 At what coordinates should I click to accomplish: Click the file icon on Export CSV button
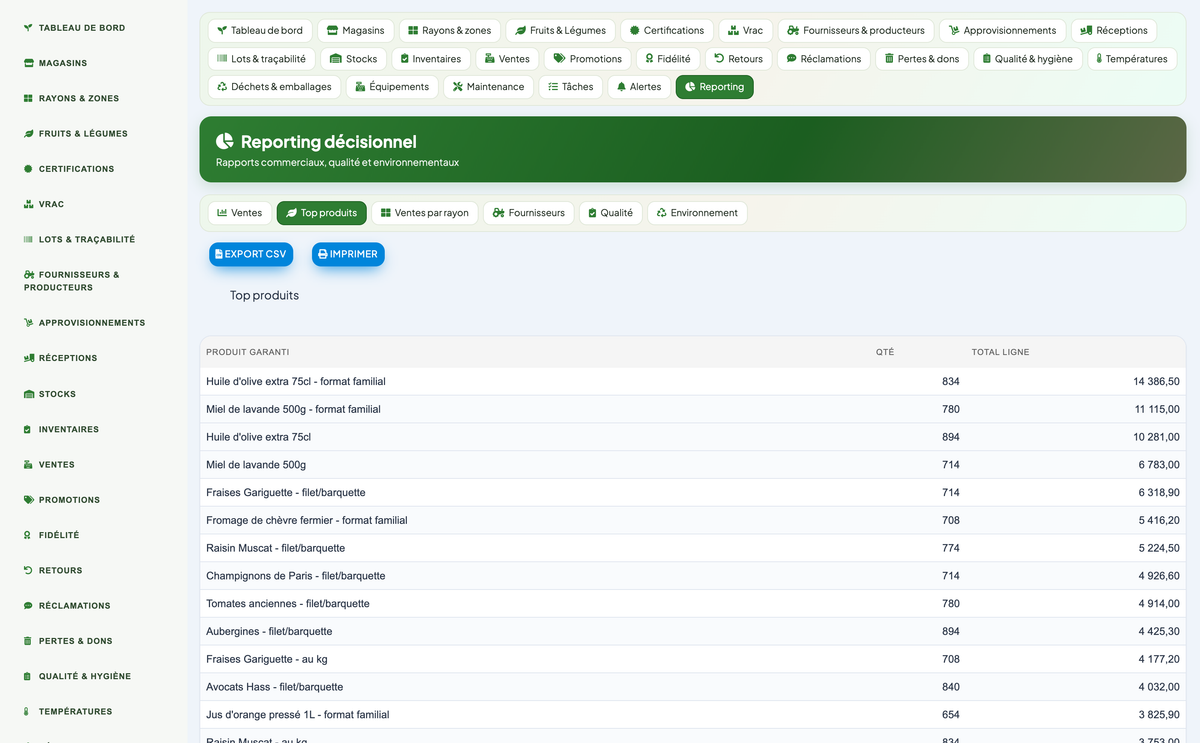[x=219, y=255]
